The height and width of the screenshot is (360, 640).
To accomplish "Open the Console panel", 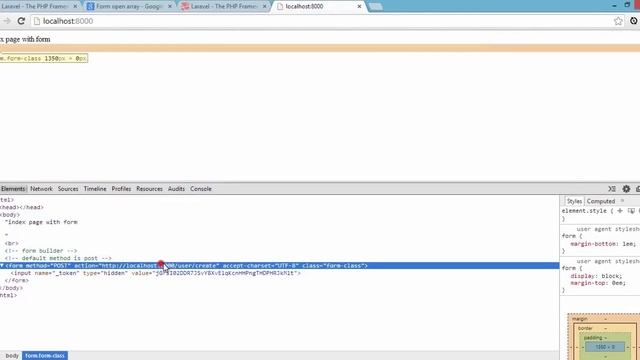I will coord(201,189).
